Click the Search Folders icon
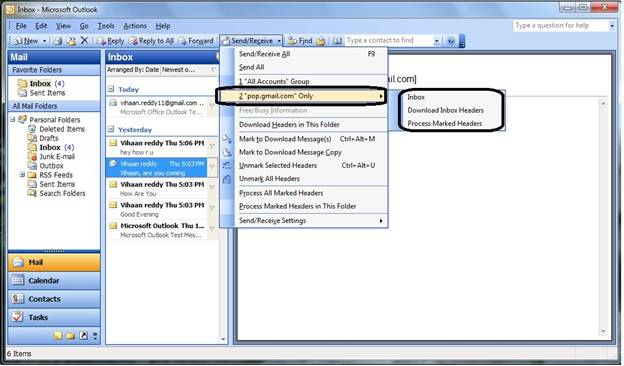The width and height of the screenshot is (624, 366). [32, 193]
